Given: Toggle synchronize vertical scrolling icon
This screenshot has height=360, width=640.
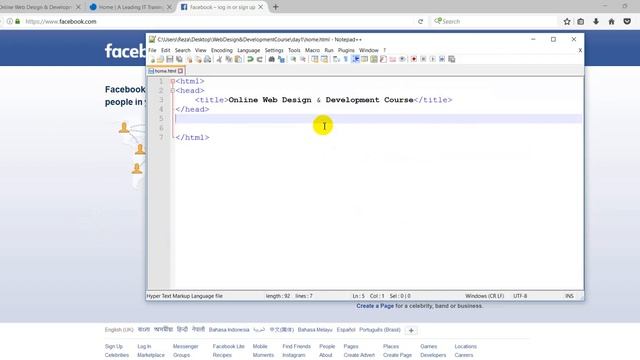Looking at the screenshot, I should (x=315, y=59).
